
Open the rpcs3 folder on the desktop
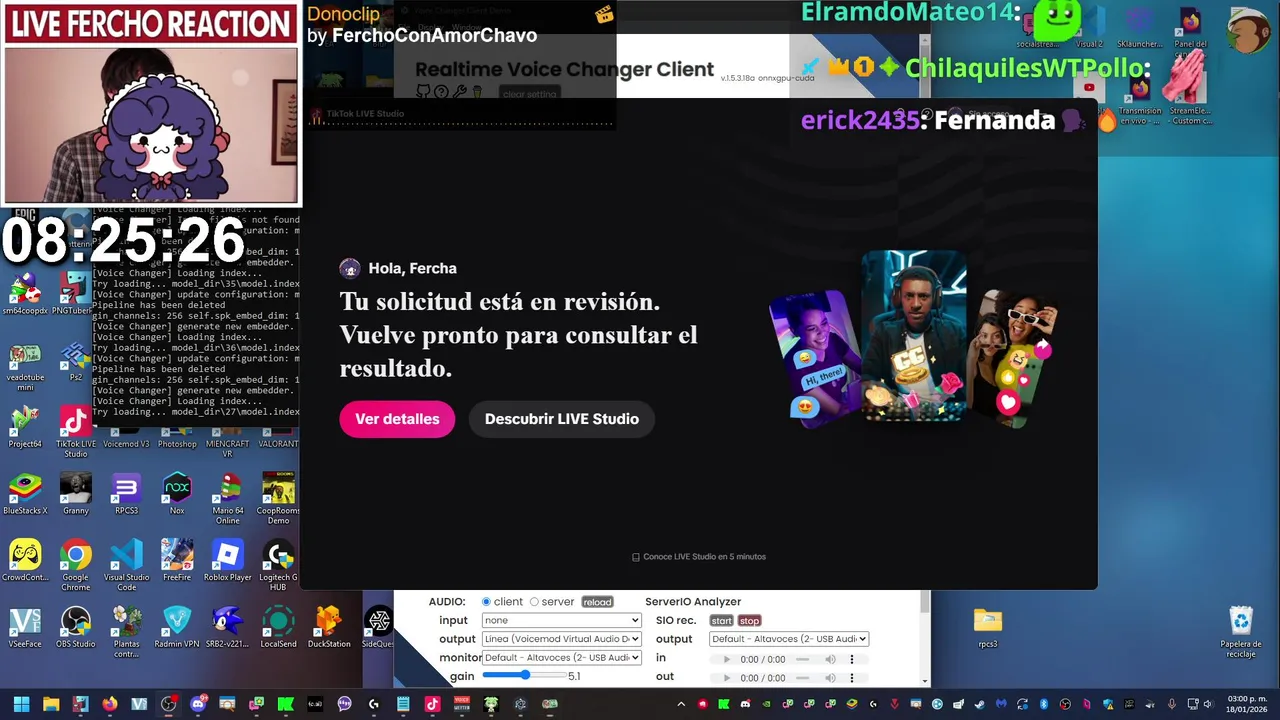[x=988, y=627]
